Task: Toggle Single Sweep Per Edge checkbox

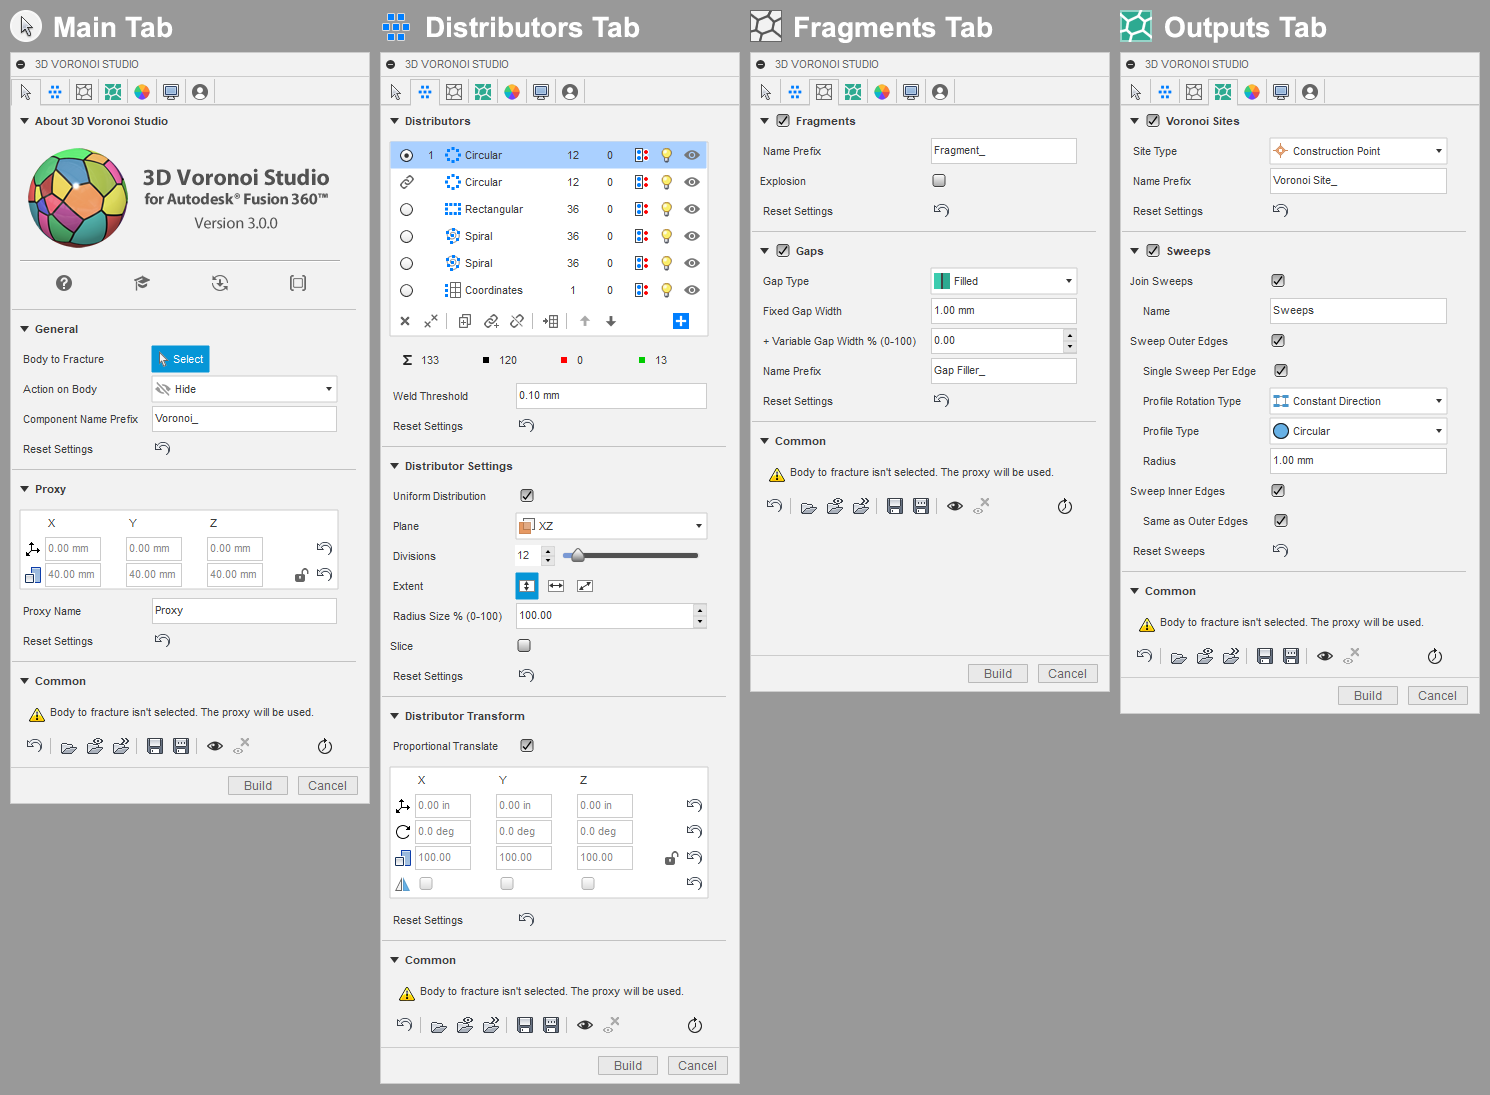Action: point(1281,371)
